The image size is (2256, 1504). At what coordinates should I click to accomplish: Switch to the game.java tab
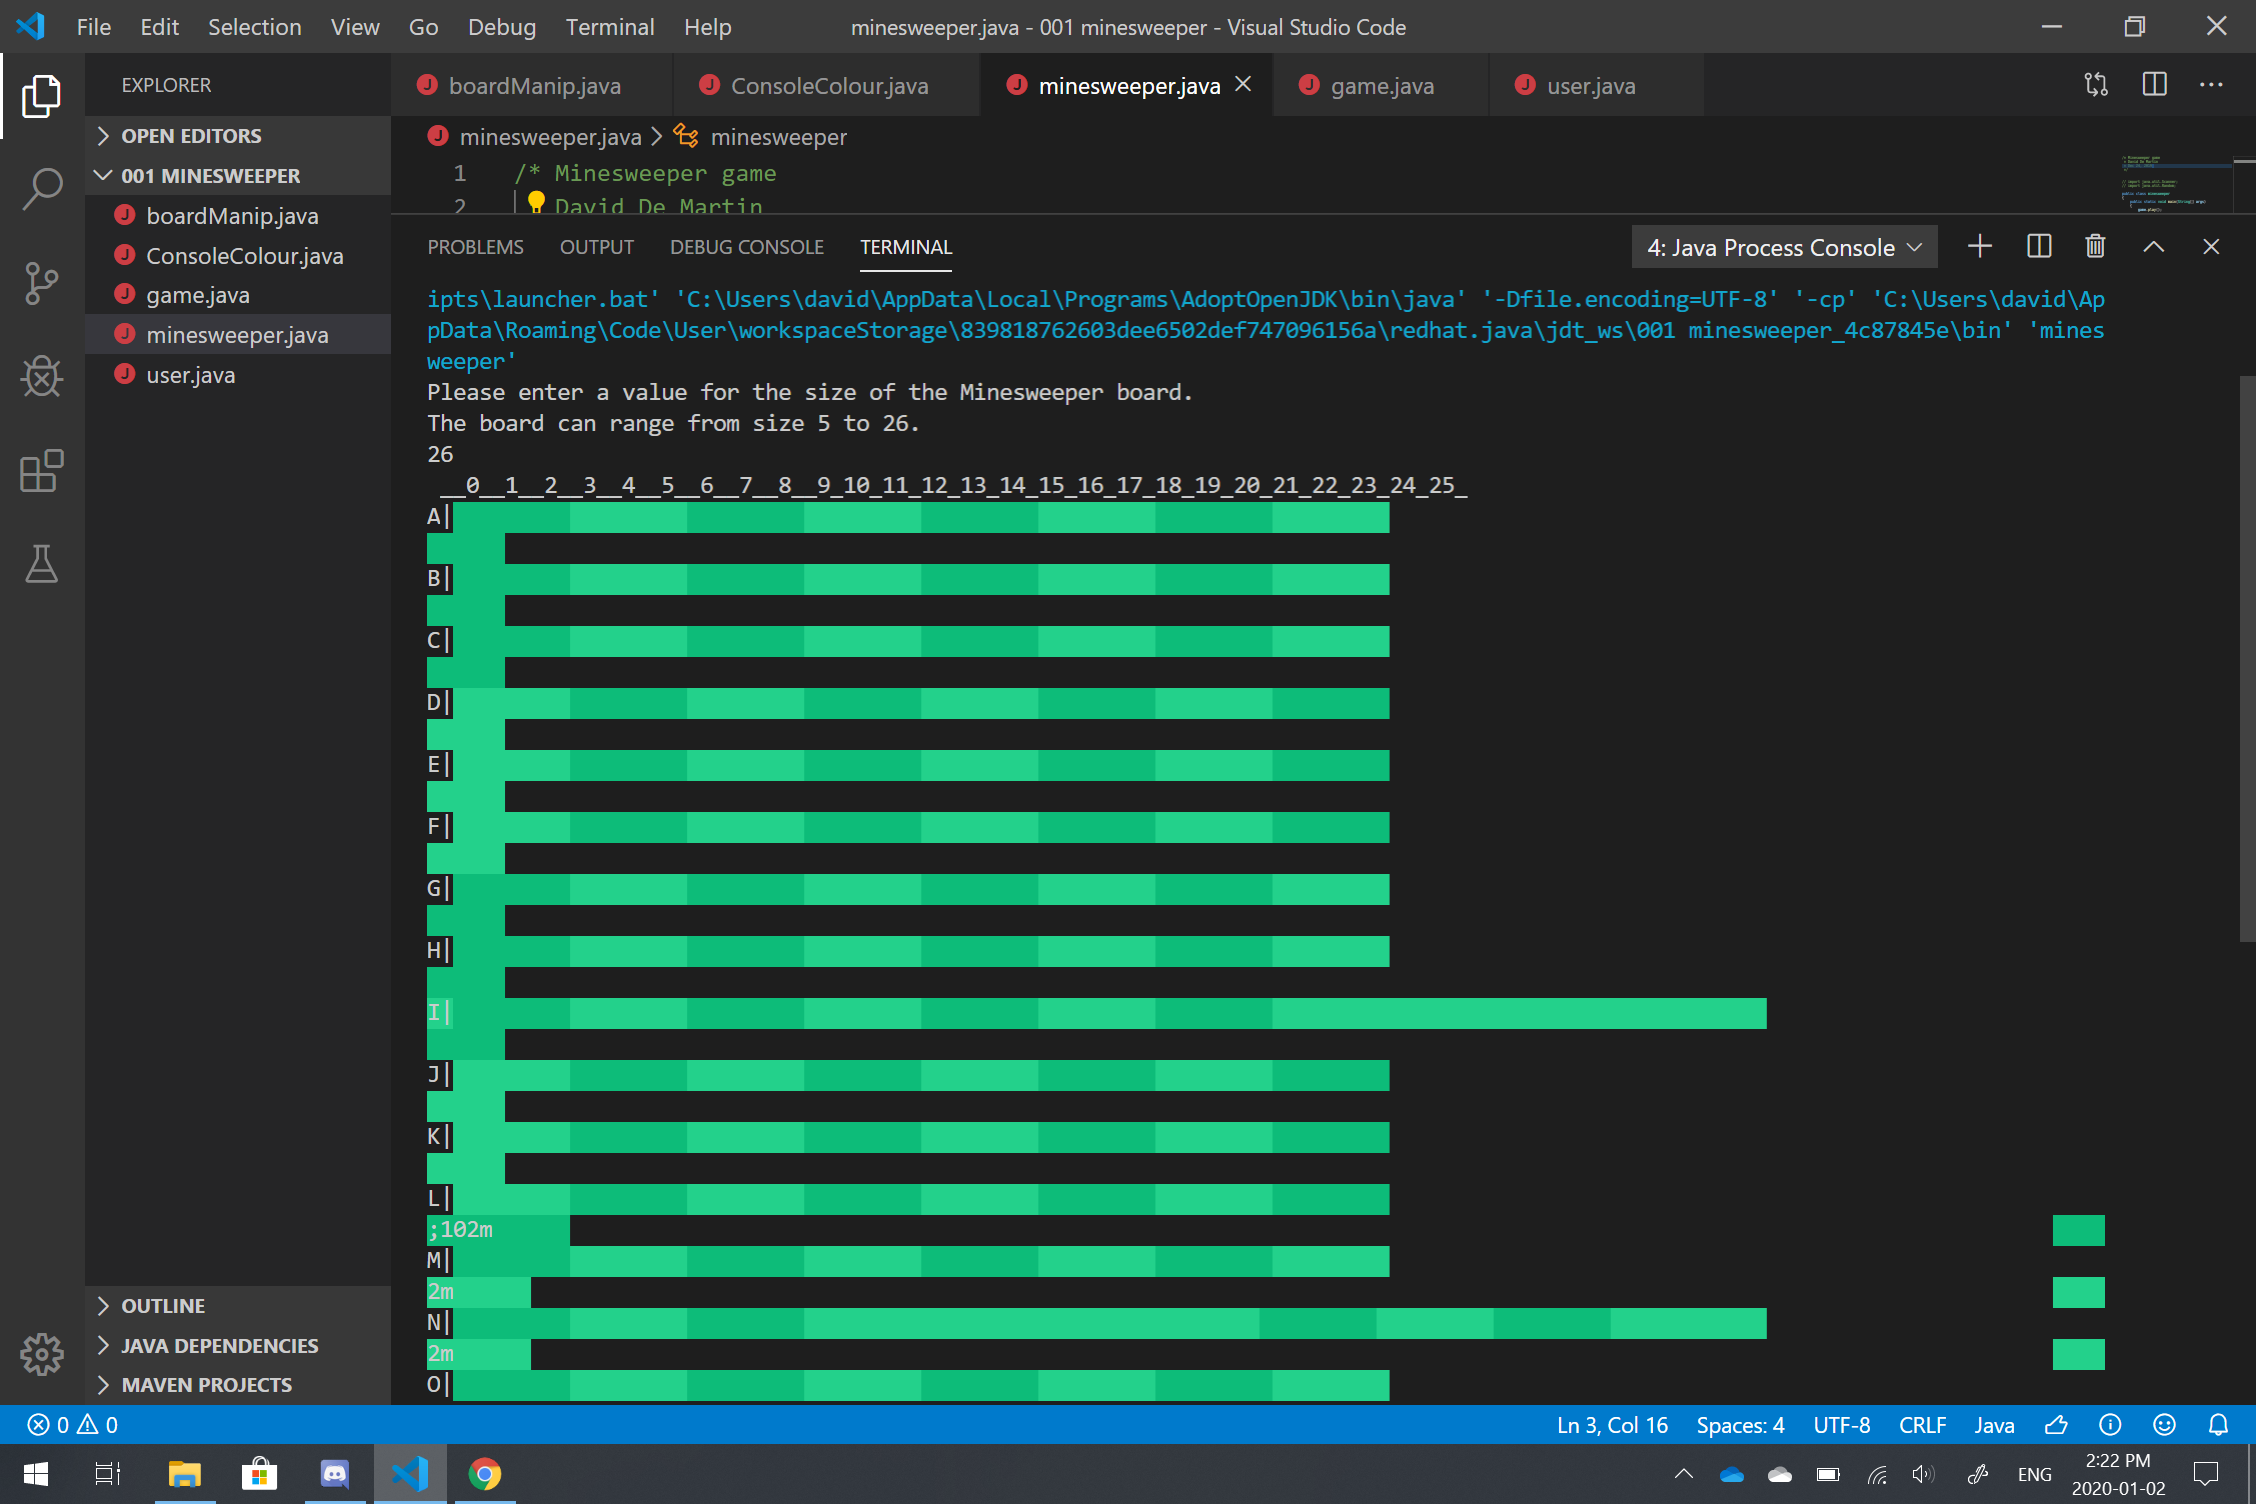1381,86
